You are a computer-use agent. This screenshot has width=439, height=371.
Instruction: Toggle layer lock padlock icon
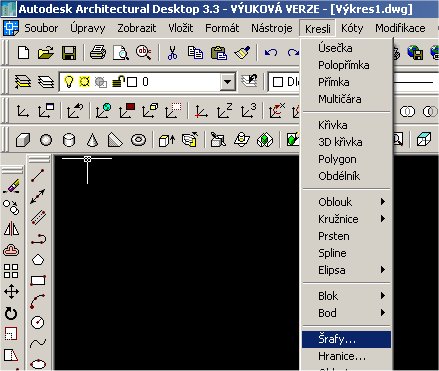(x=118, y=81)
